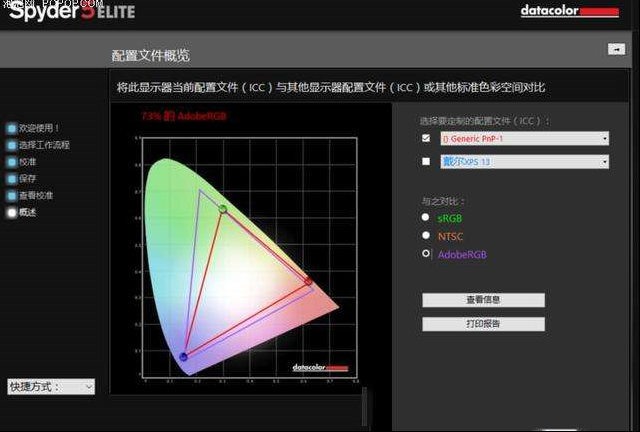Viewport: 640px width, 432px height.
Task: Click the vertical scrollbar below the chart
Action: coord(364,407)
